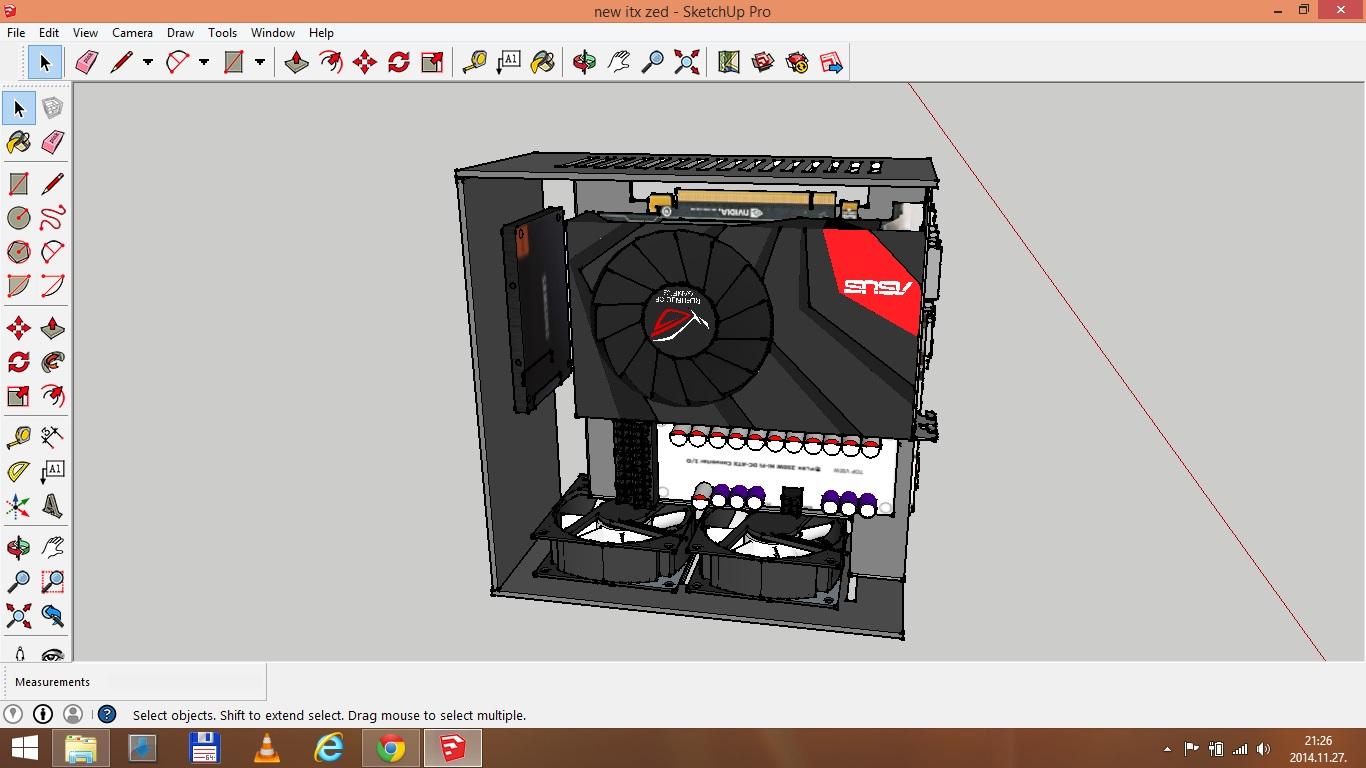This screenshot has height=768, width=1366.
Task: Open Extension Warehouse from the top toolbar
Action: (797, 63)
